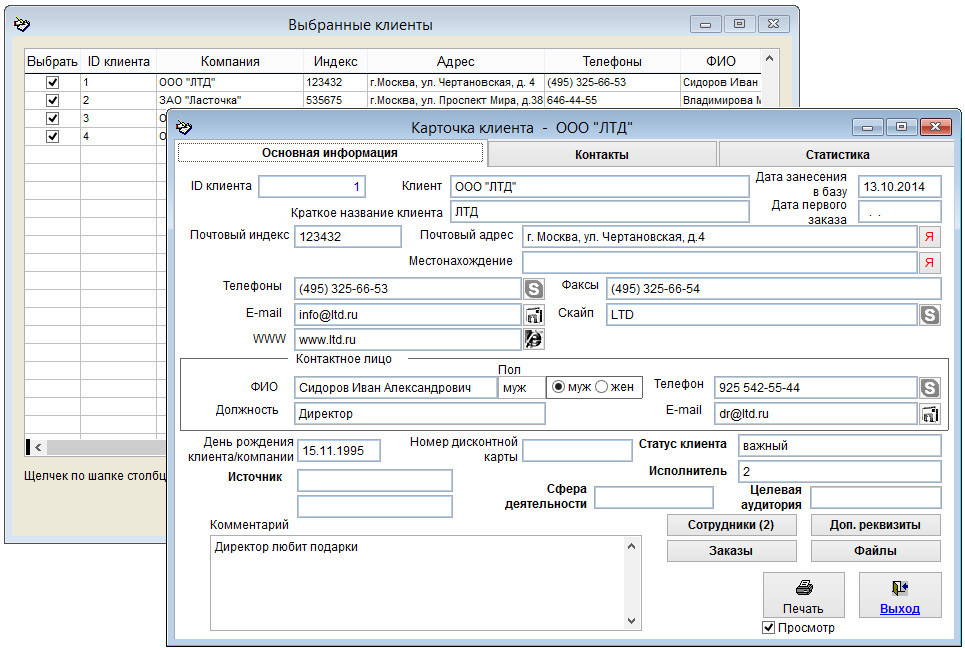Click the mail icon next to dr@ltd.ru

click(930, 414)
